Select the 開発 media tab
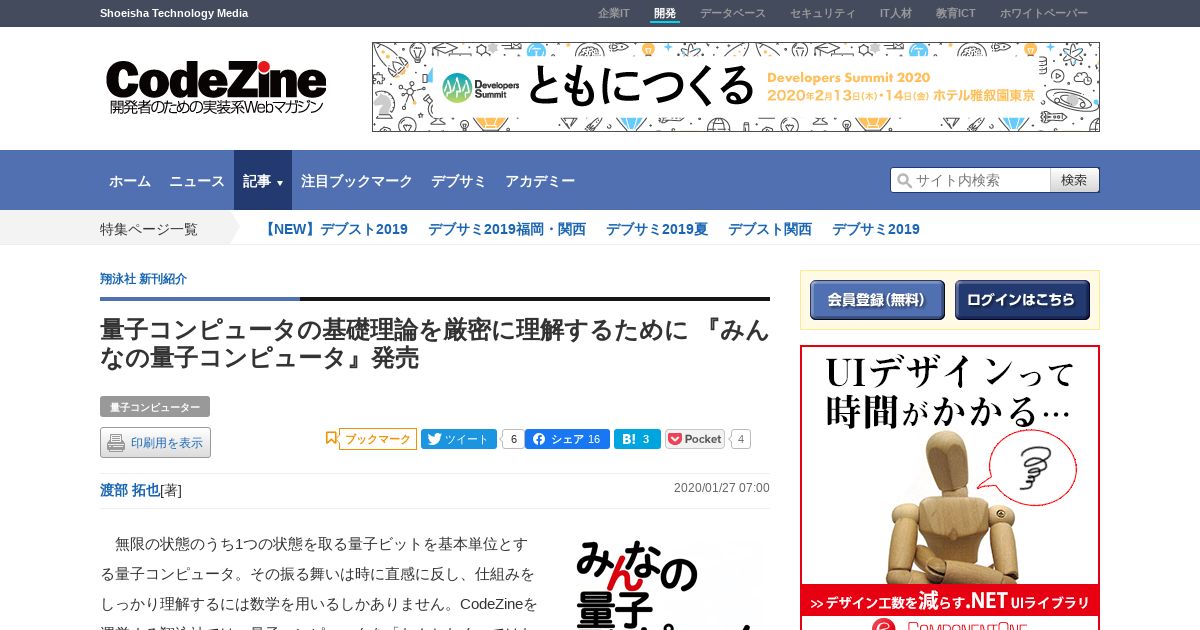The height and width of the screenshot is (630, 1200). pyautogui.click(x=665, y=13)
